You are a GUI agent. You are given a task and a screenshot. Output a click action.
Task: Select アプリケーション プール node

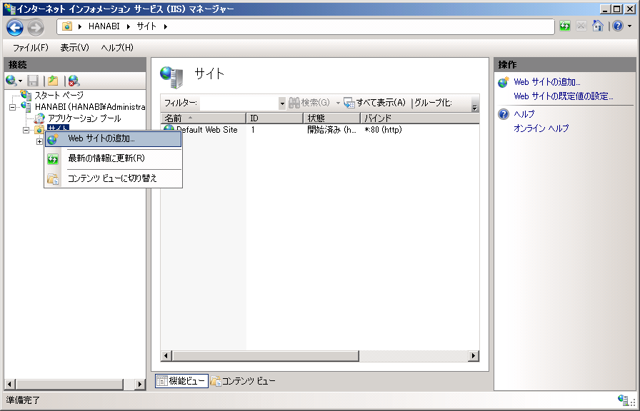(x=84, y=118)
